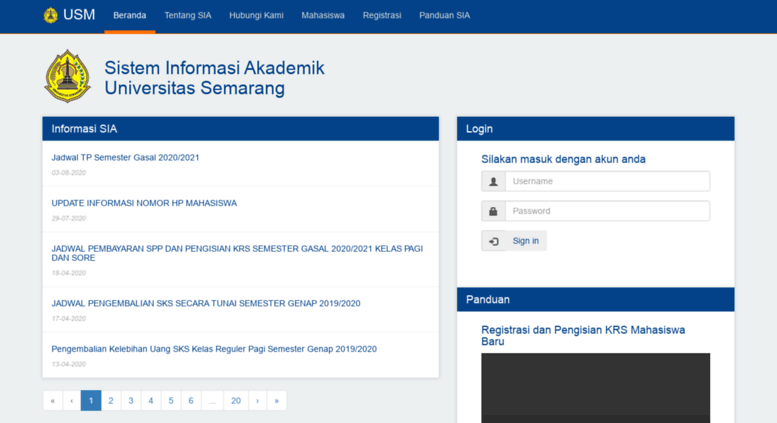The height and width of the screenshot is (423, 777).
Task: Click the date 03-08-2020
Action: (69, 173)
